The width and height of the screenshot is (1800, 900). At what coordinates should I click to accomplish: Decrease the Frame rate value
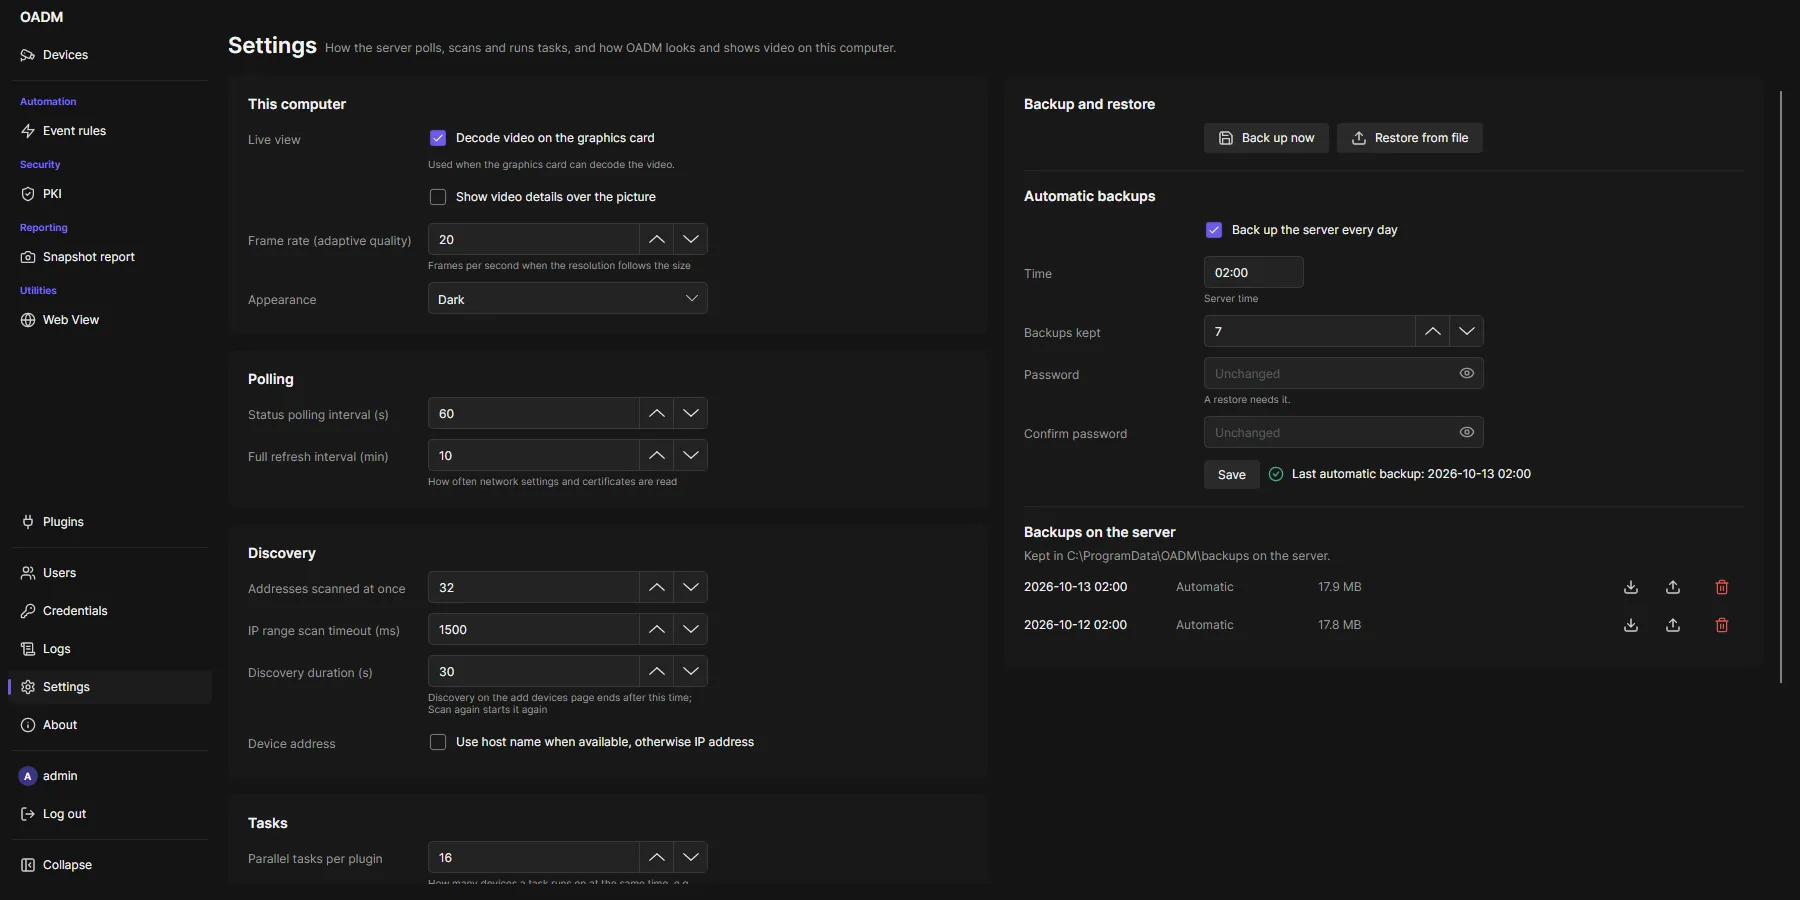pyautogui.click(x=691, y=239)
